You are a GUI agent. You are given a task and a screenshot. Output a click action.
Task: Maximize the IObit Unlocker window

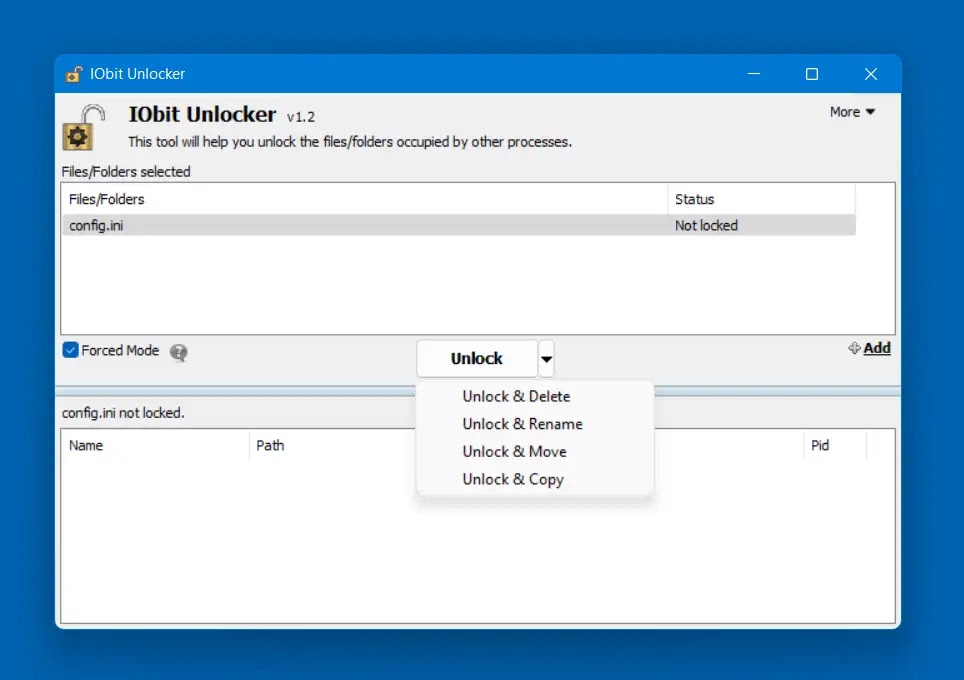(812, 74)
